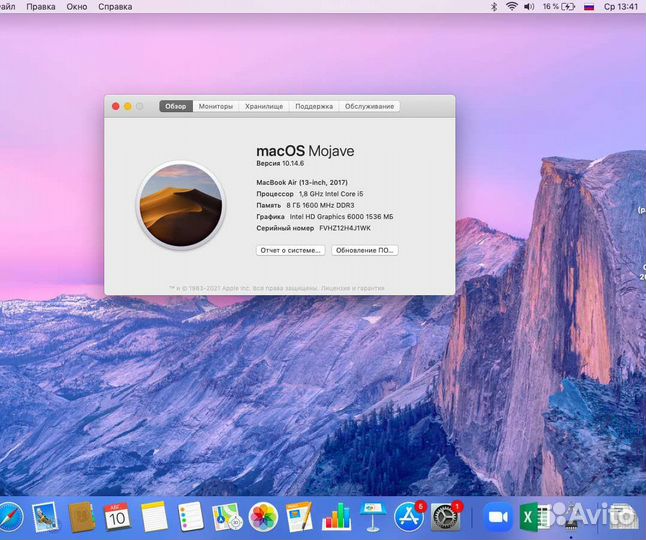The image size is (646, 540).
Task: Click the Обновление ПО... button
Action: click(365, 250)
